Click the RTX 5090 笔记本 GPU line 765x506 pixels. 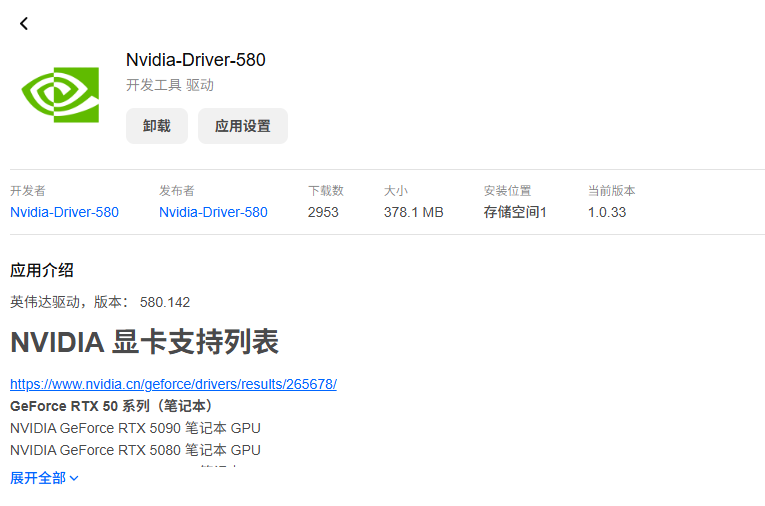[x=135, y=428]
